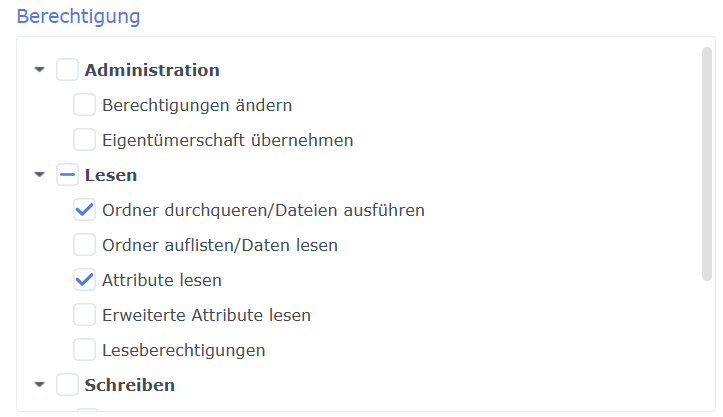Collapse the Administration group arrow
The width and height of the screenshot is (723, 417).
pos(40,70)
